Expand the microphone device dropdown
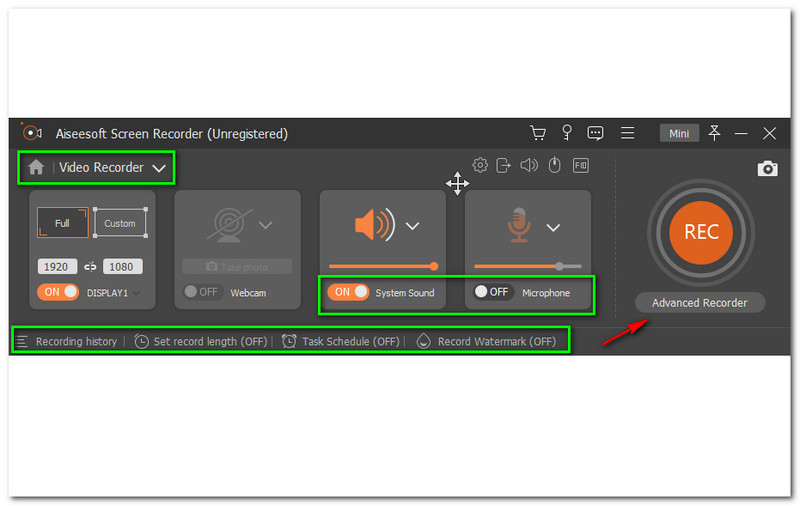Image resolution: width=800 pixels, height=506 pixels. click(554, 227)
